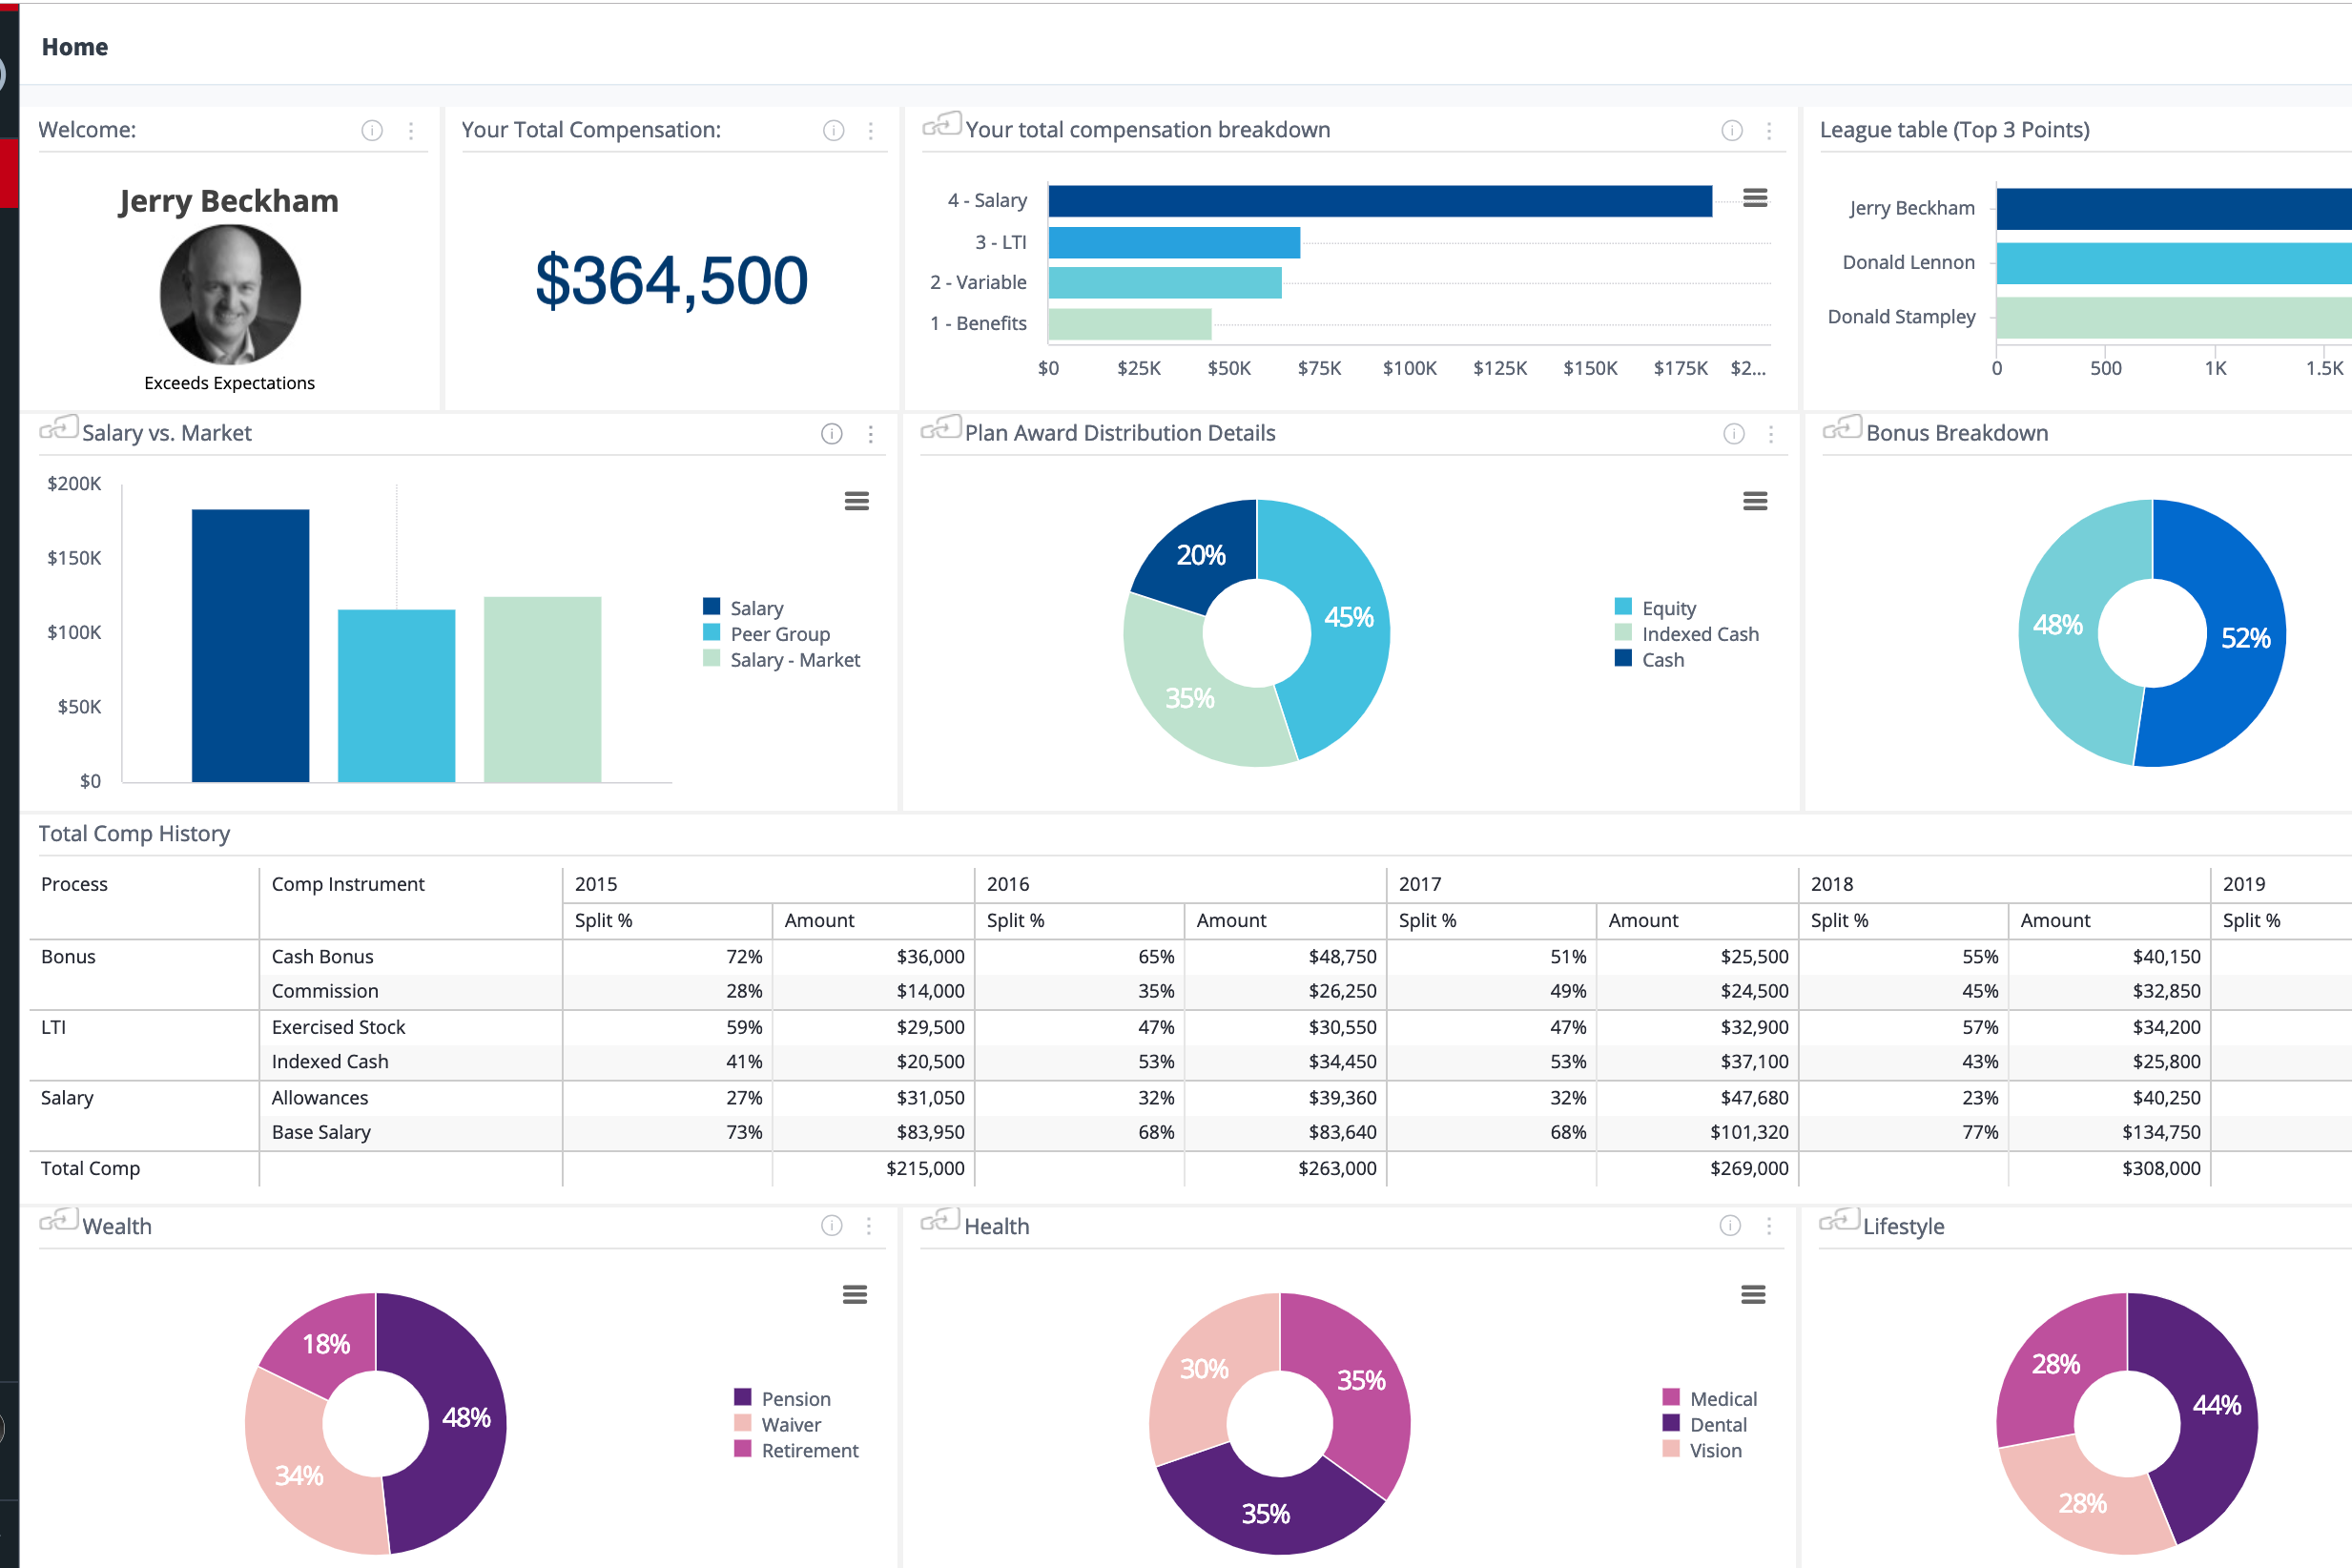Open hamburger chart menu in compensation breakdown
Image resolution: width=2352 pixels, height=1568 pixels.
coord(1755,198)
